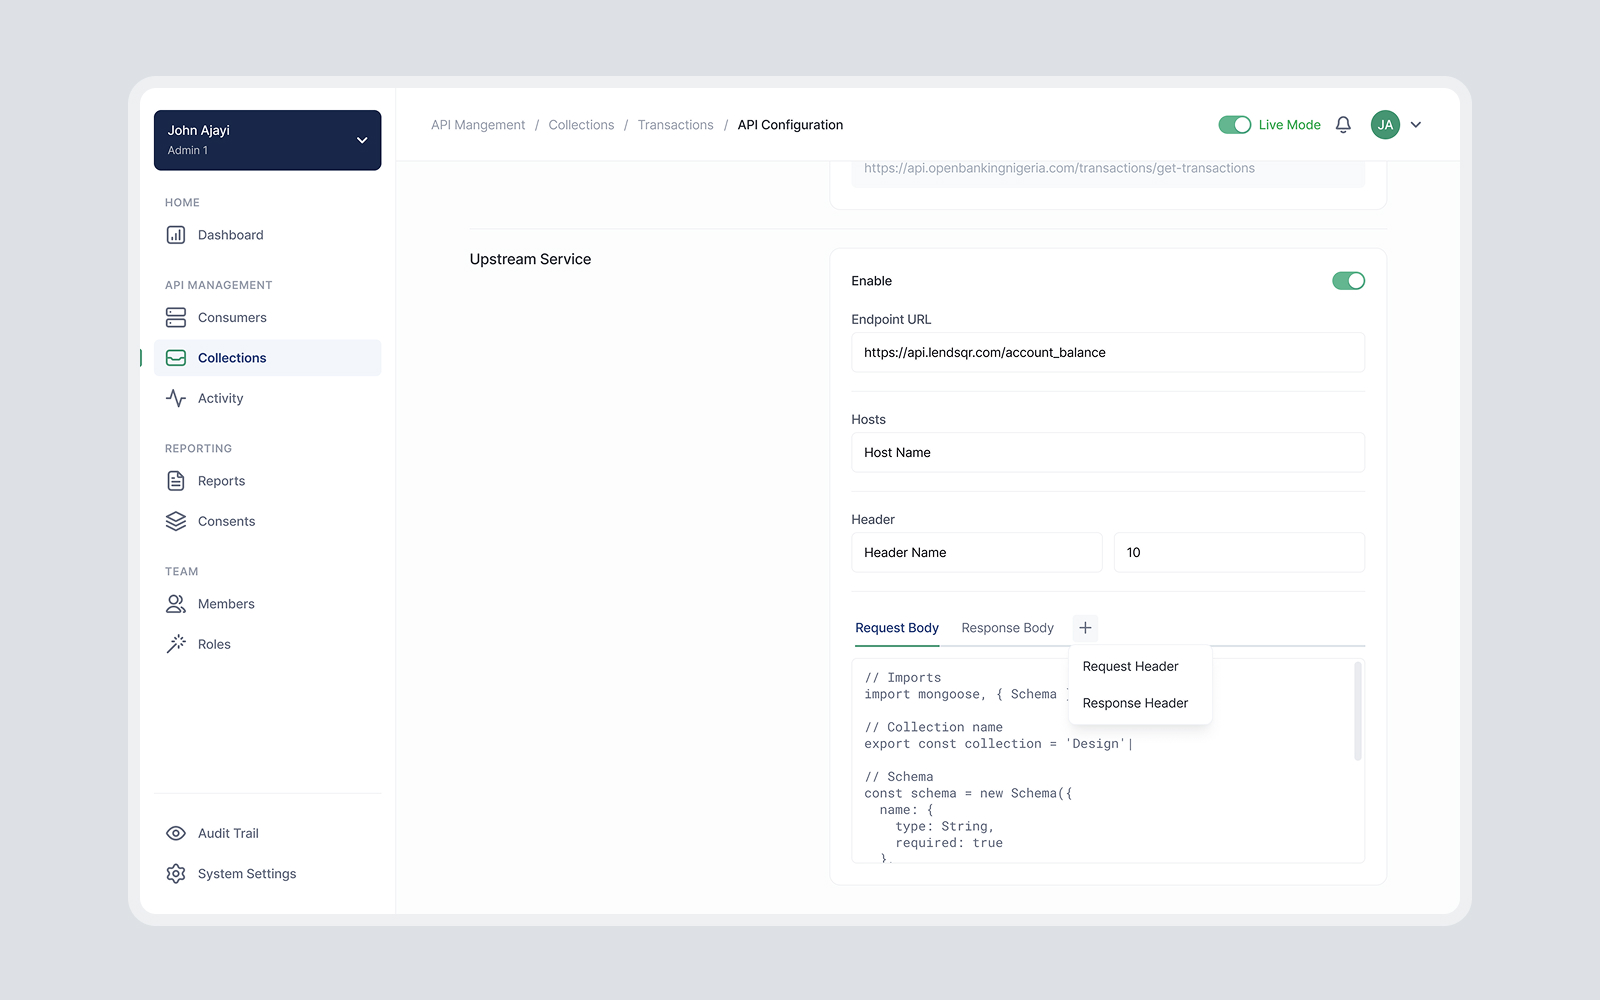This screenshot has height=1000, width=1600.
Task: Select the Members people icon
Action: (x=176, y=604)
